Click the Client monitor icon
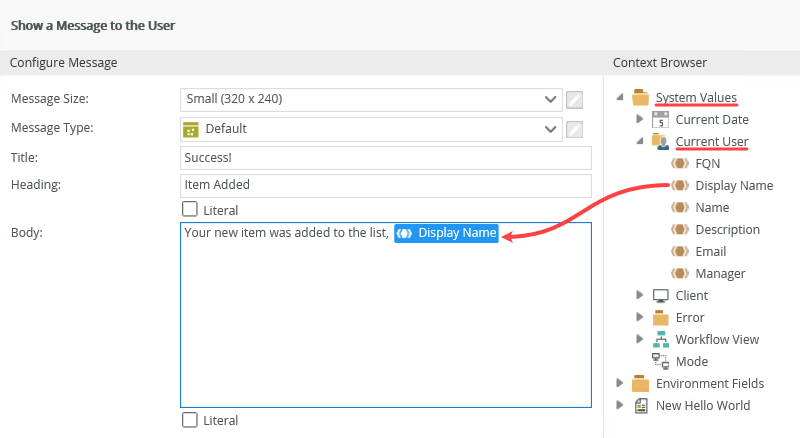 click(660, 296)
